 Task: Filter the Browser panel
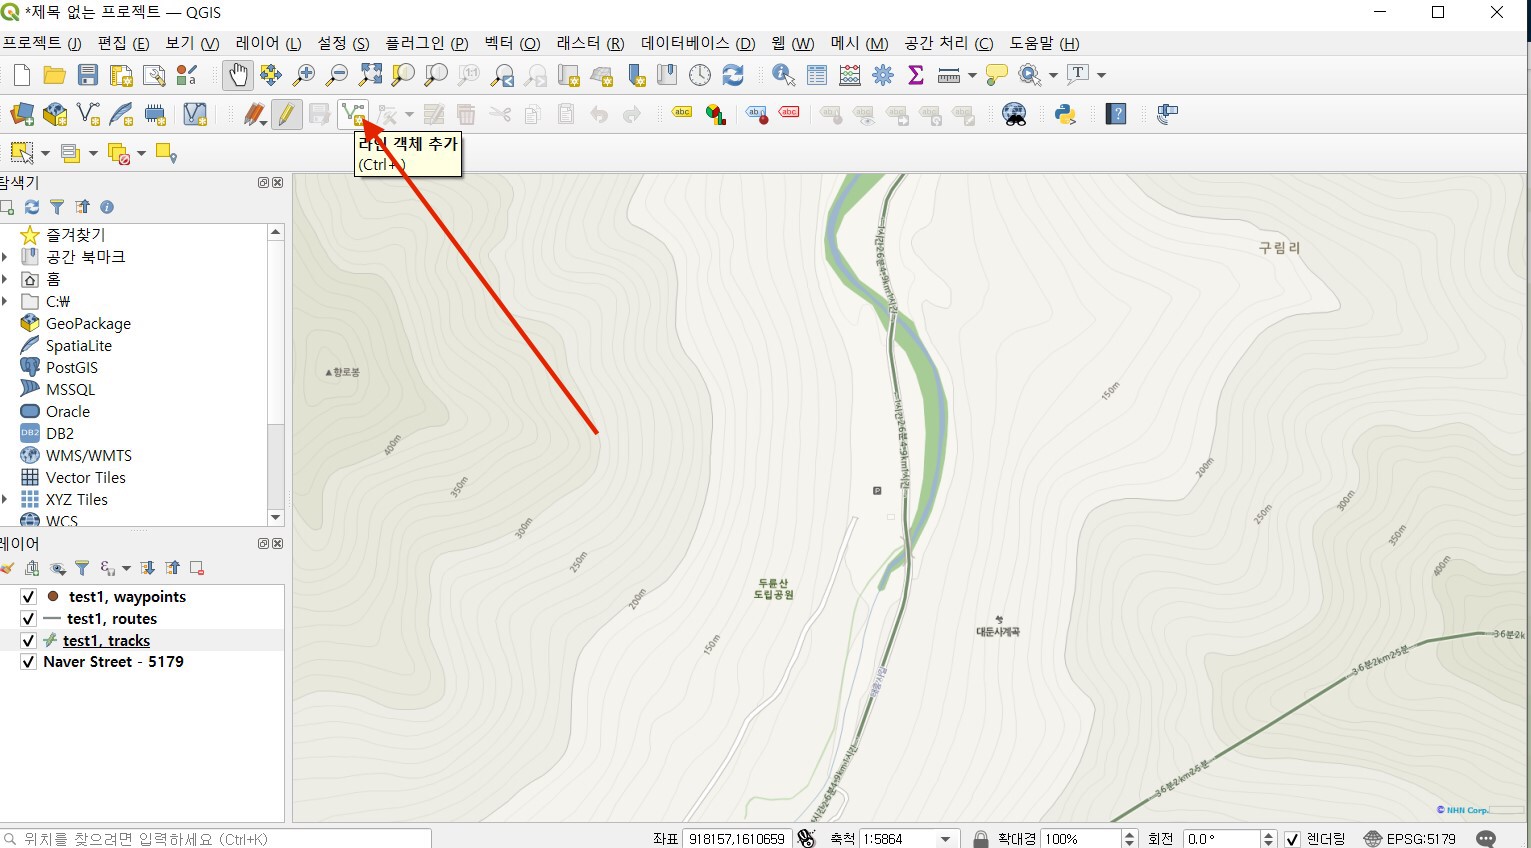pyautogui.click(x=57, y=207)
